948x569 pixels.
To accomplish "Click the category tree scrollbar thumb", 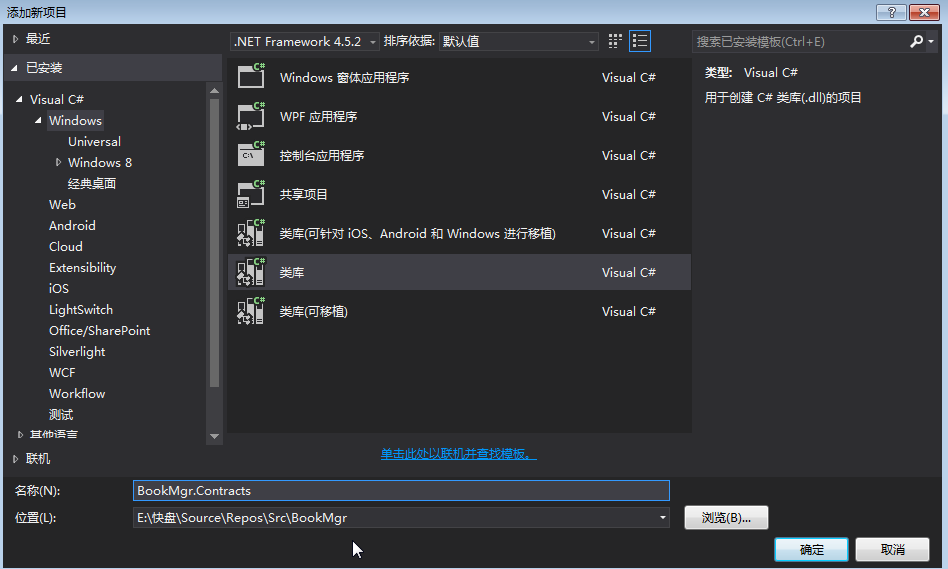I will (x=214, y=242).
